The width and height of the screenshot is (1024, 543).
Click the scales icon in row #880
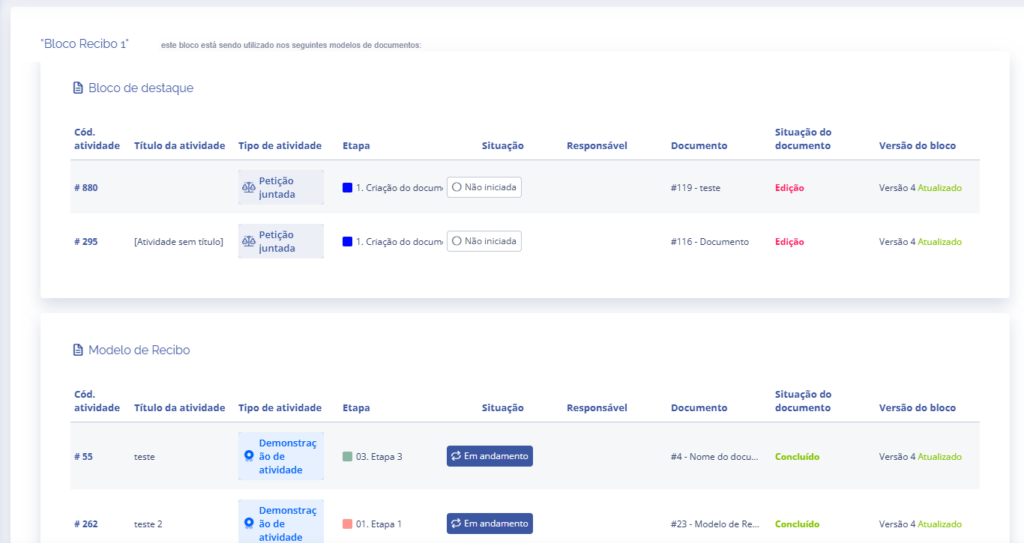click(x=248, y=187)
